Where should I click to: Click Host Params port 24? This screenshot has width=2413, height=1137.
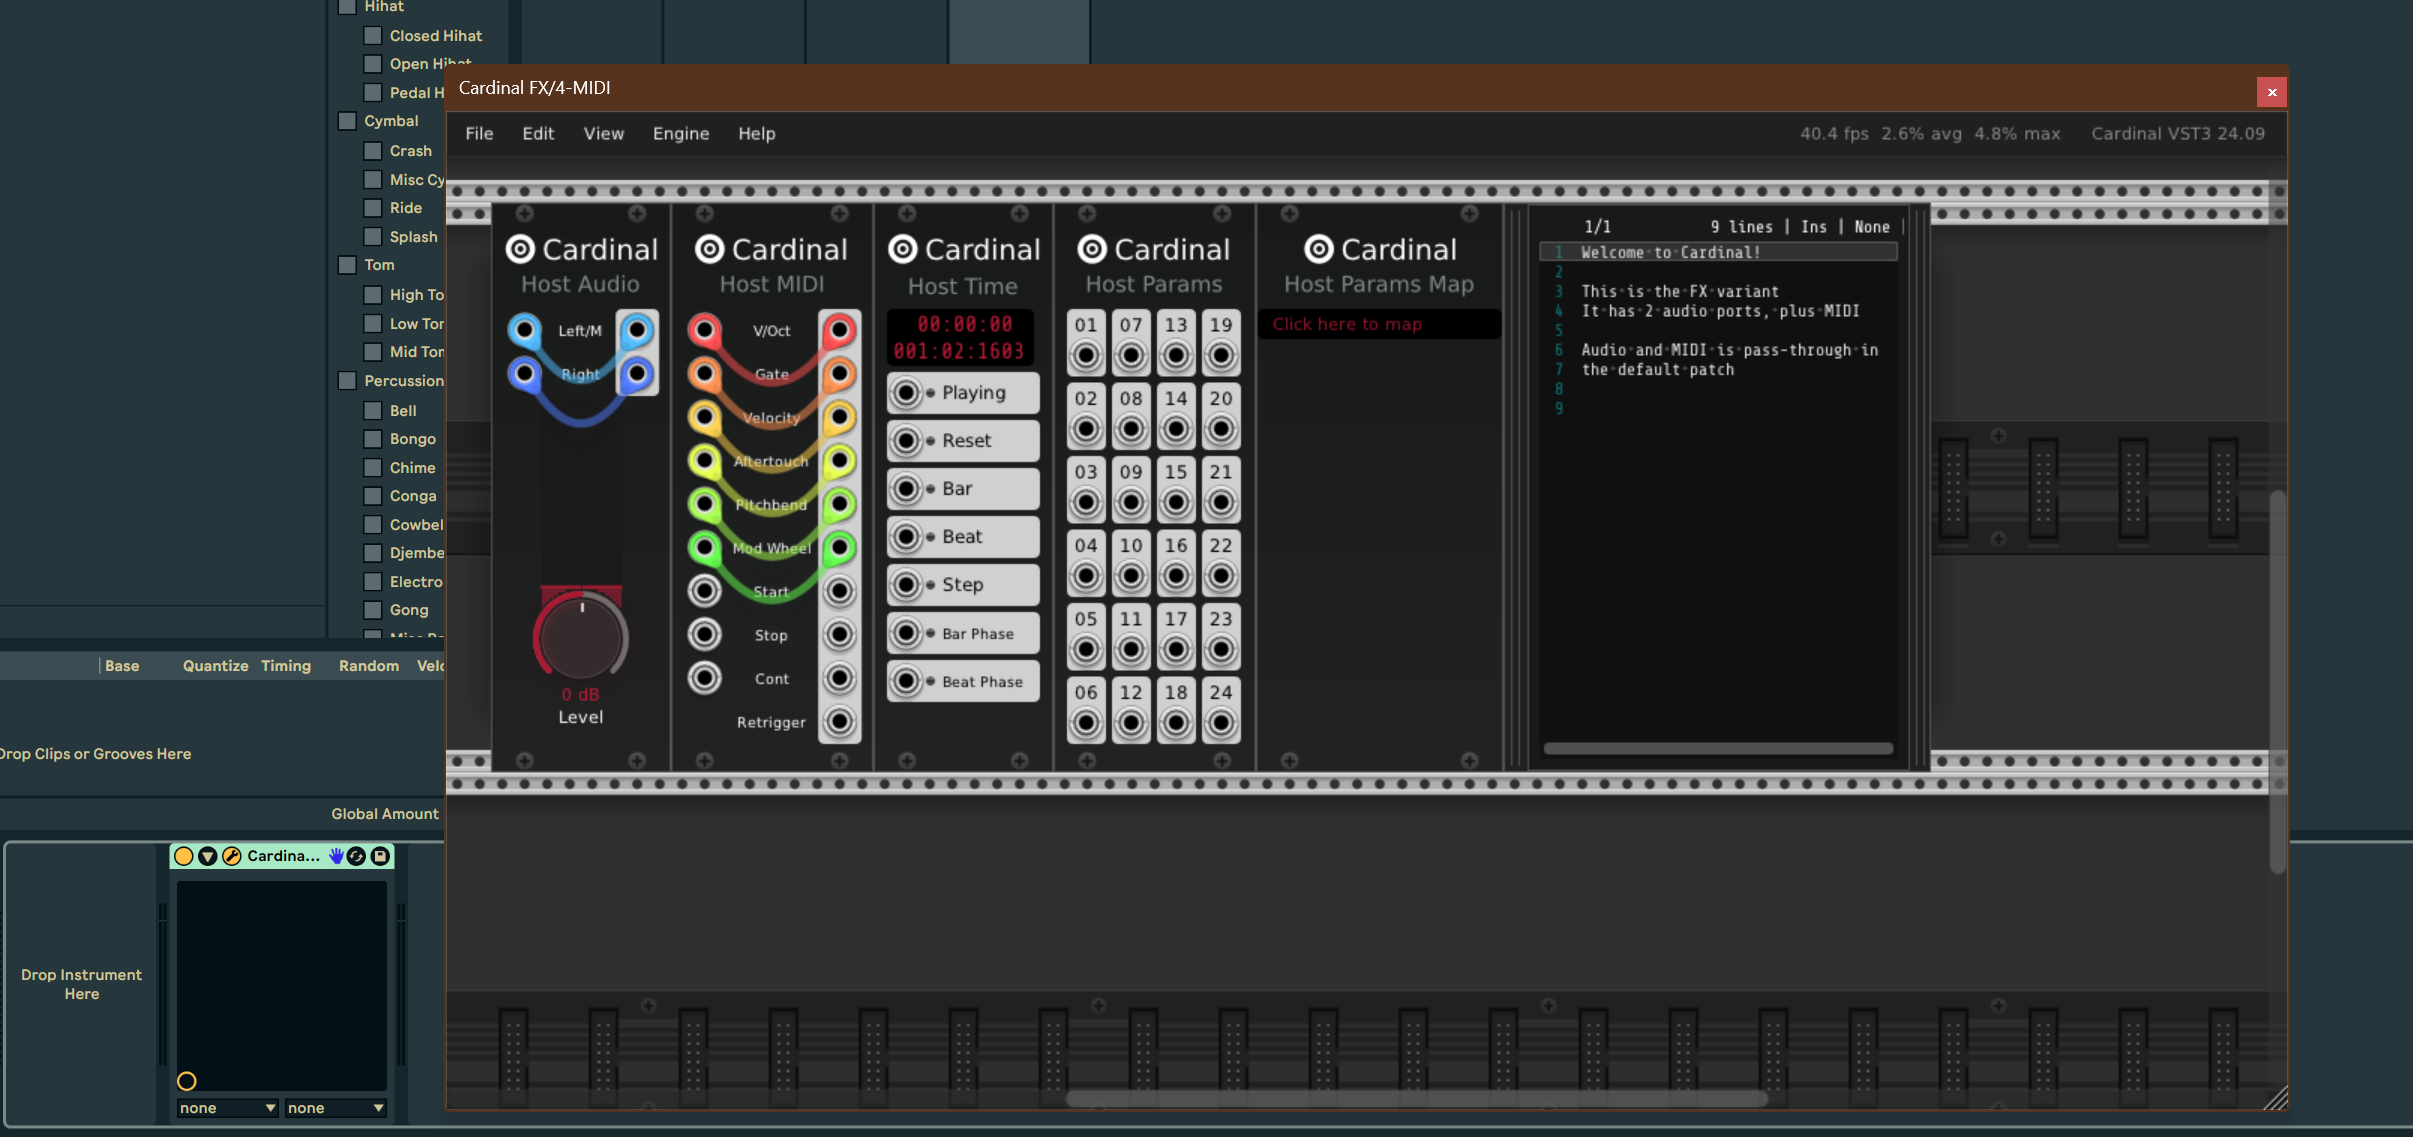tap(1221, 722)
